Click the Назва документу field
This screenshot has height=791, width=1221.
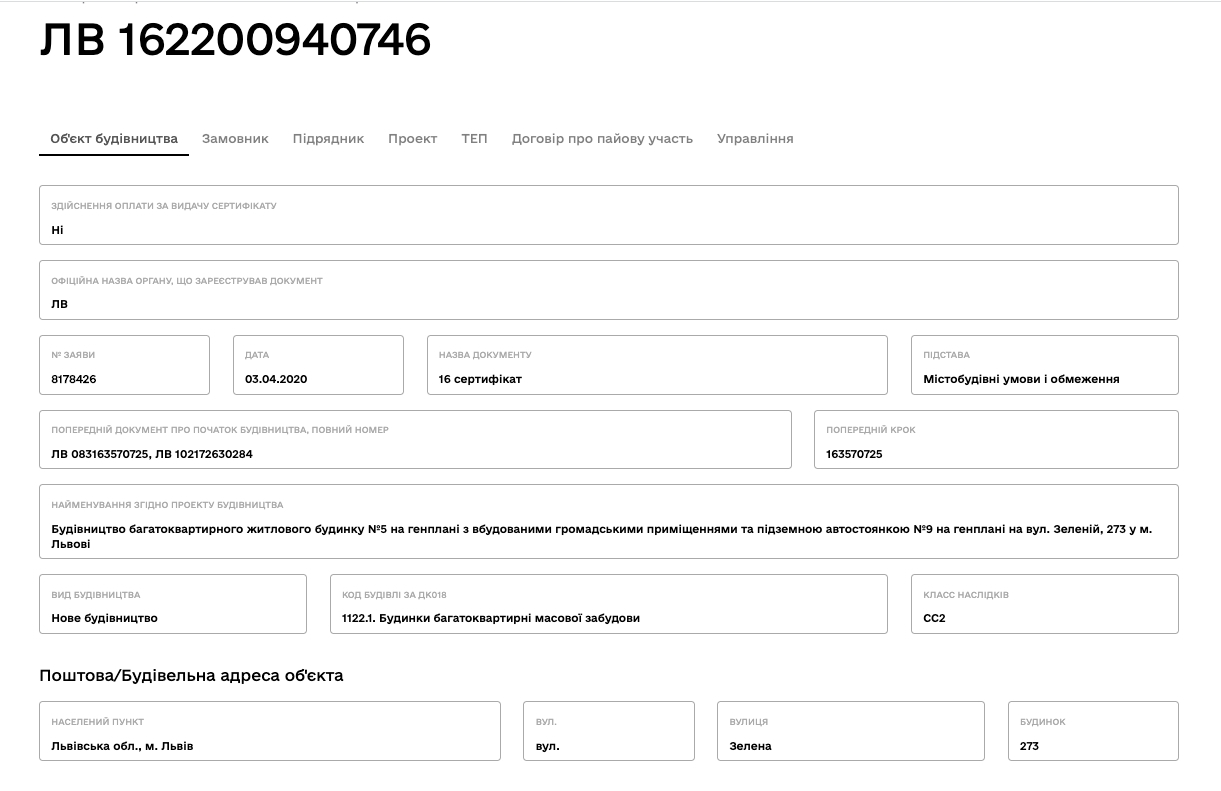[657, 365]
